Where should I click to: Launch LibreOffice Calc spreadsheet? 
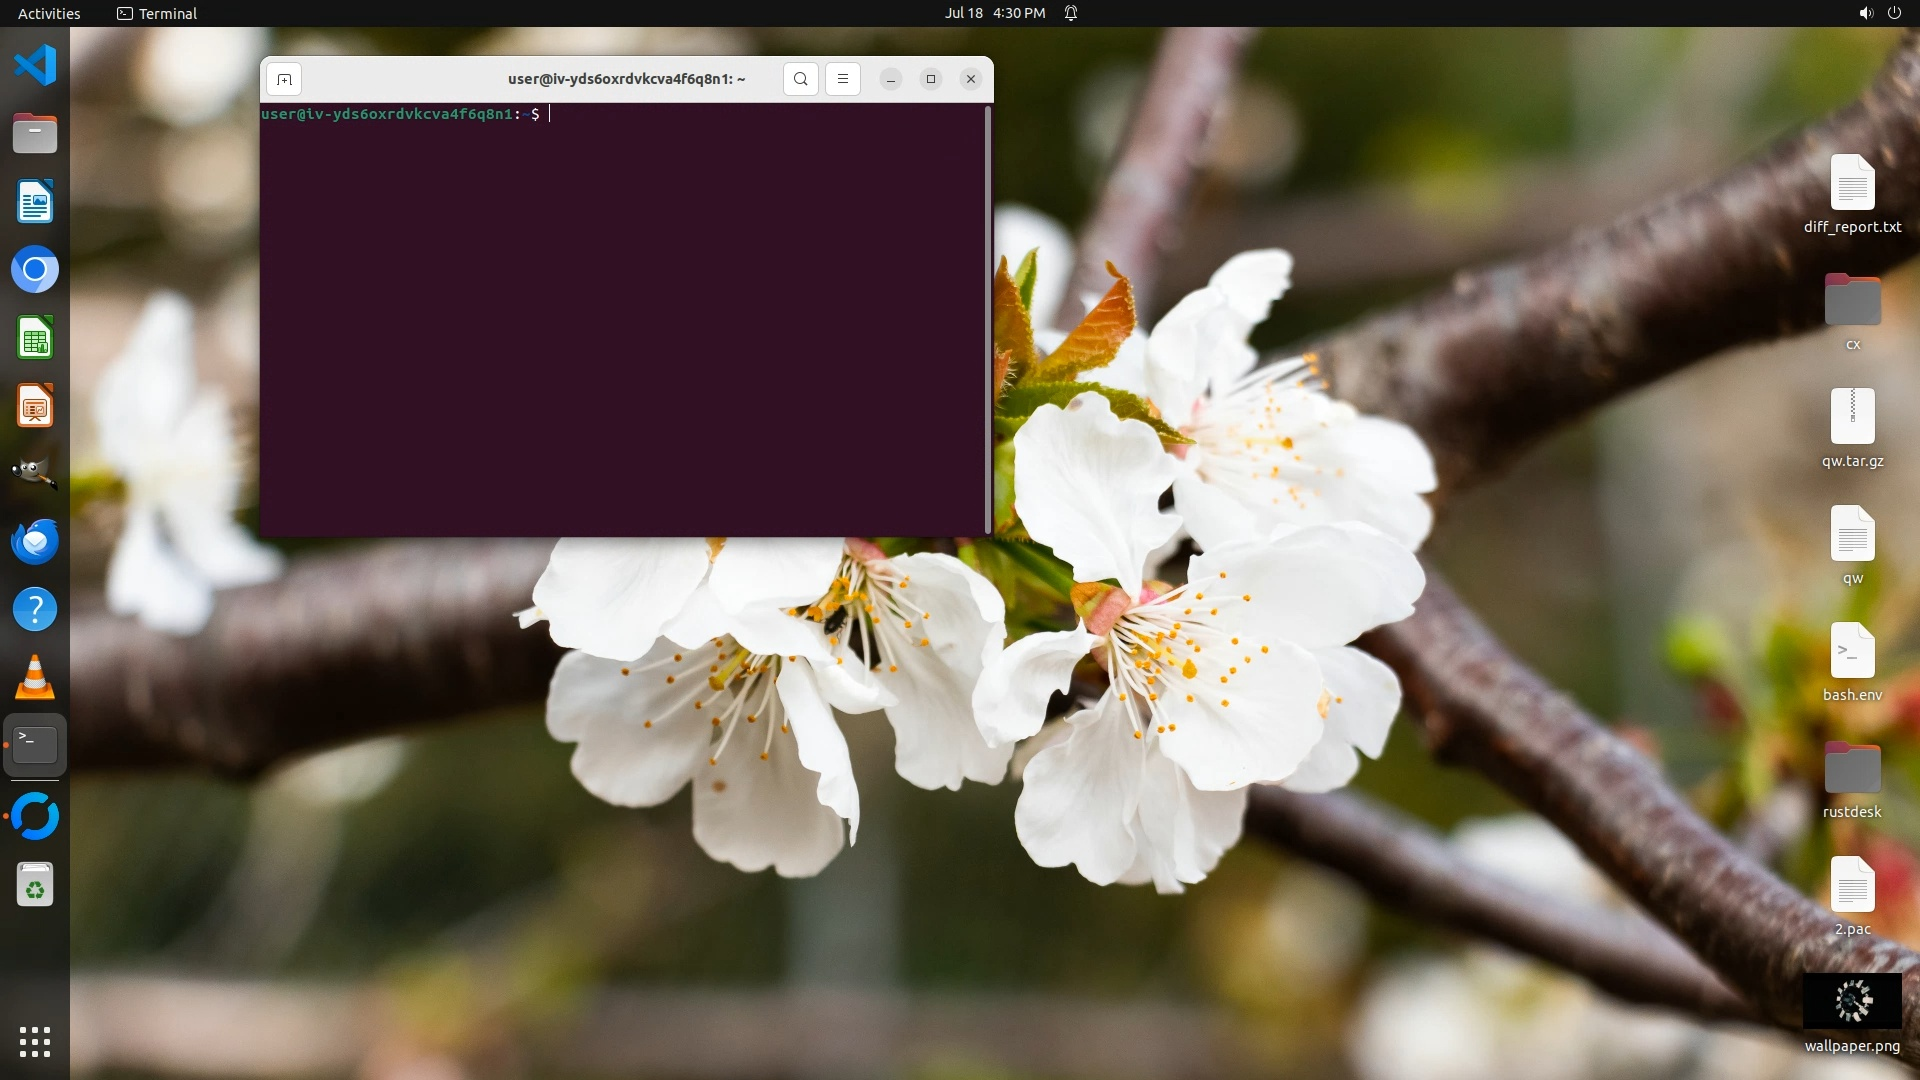[x=35, y=338]
